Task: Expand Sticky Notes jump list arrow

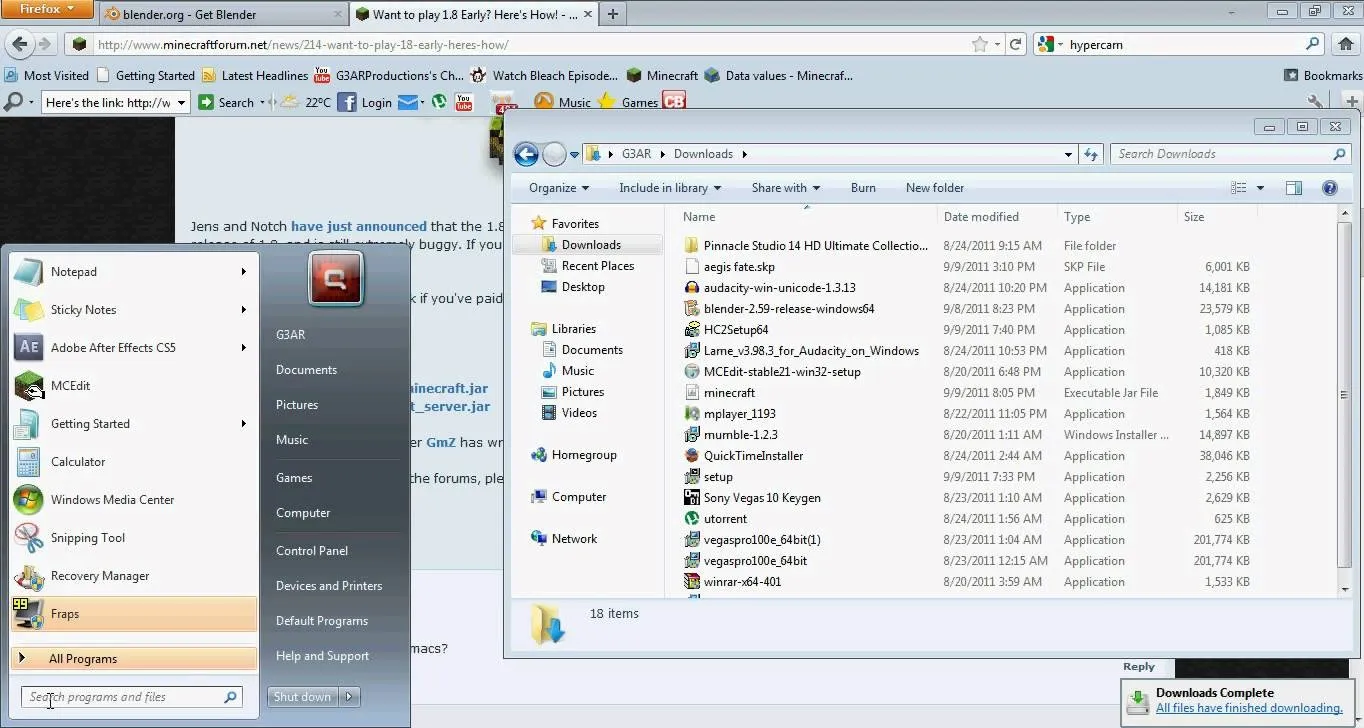Action: coord(243,310)
